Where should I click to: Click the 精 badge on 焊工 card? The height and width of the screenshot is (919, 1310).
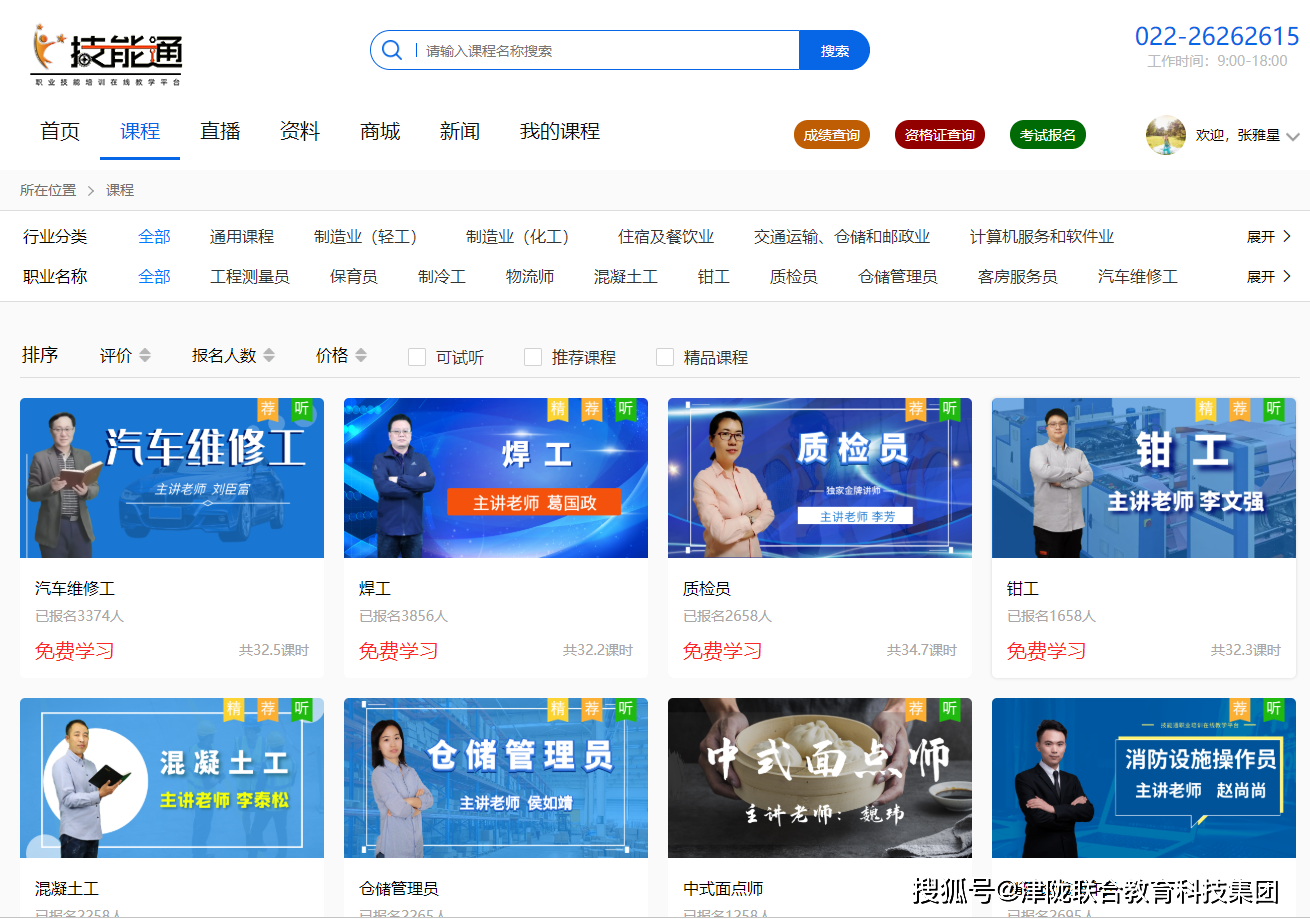pos(558,409)
